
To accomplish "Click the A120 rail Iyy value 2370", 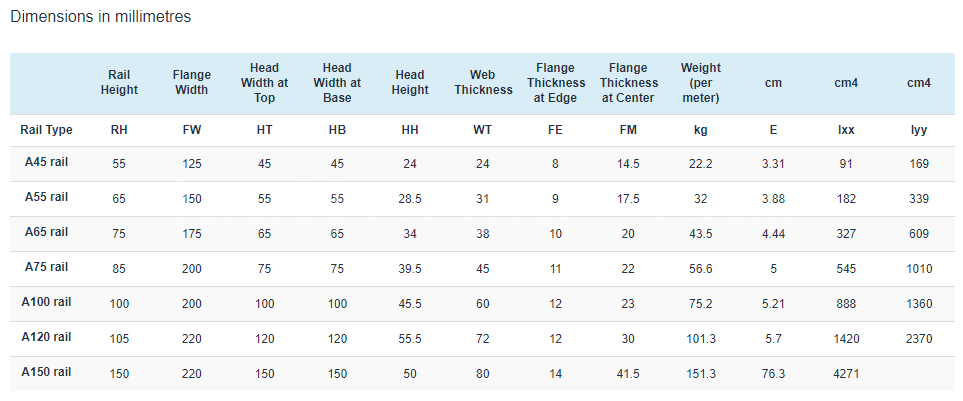I will pyautogui.click(x=919, y=339).
